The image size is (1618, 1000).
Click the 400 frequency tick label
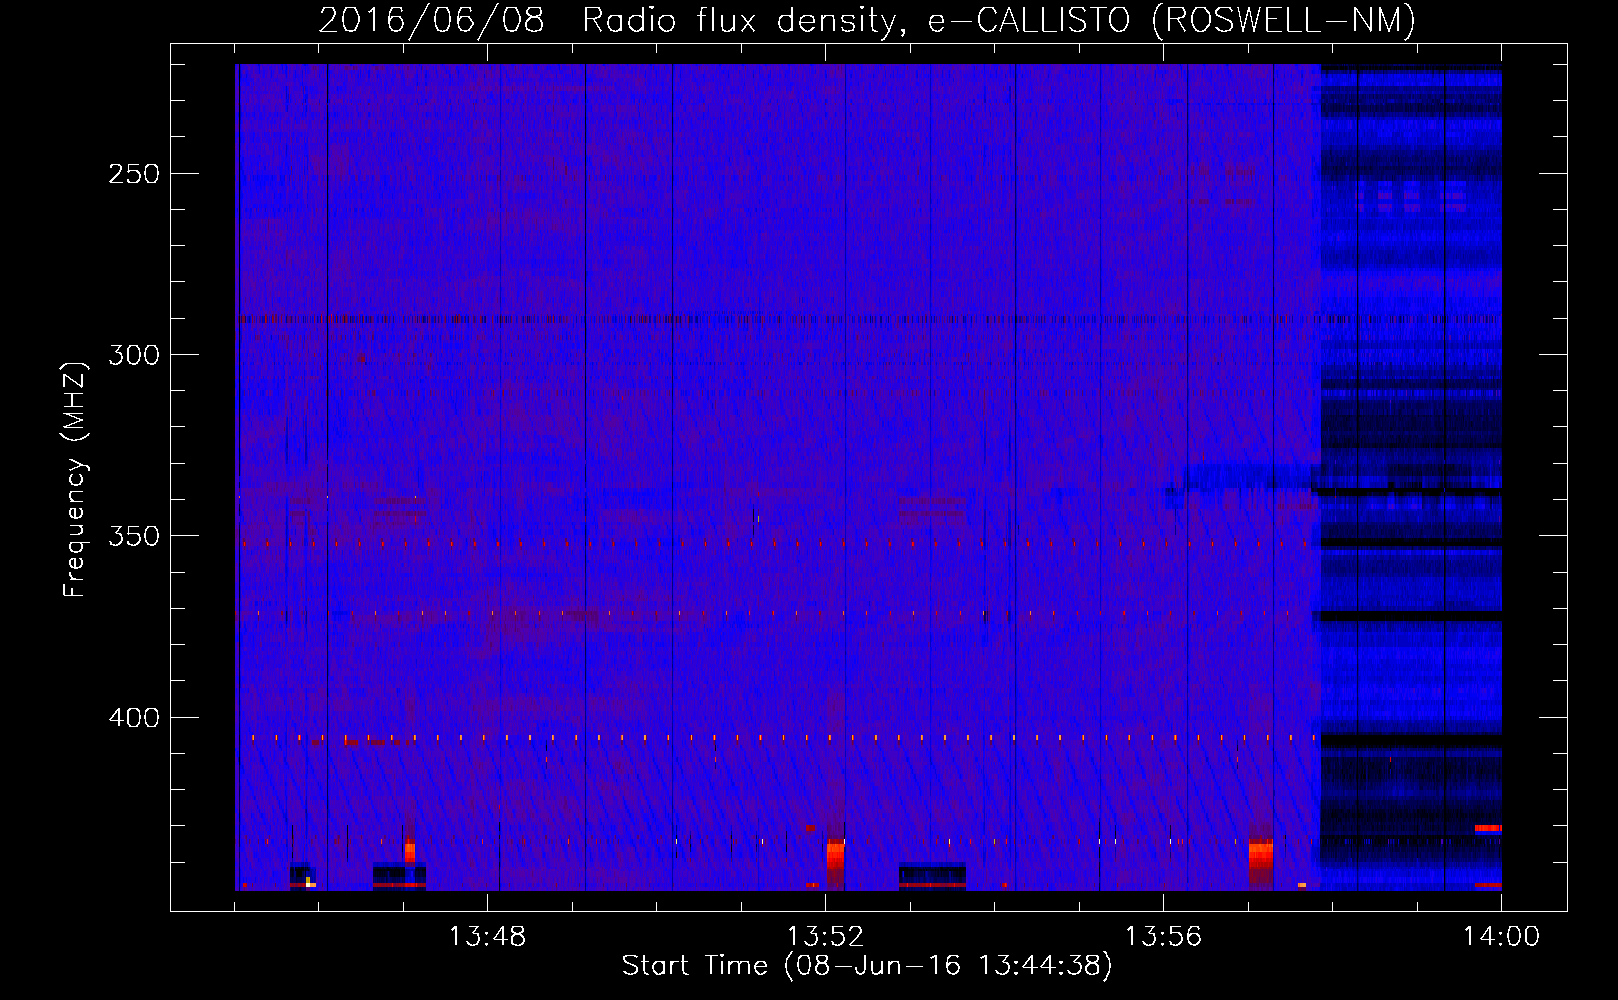tap(134, 718)
